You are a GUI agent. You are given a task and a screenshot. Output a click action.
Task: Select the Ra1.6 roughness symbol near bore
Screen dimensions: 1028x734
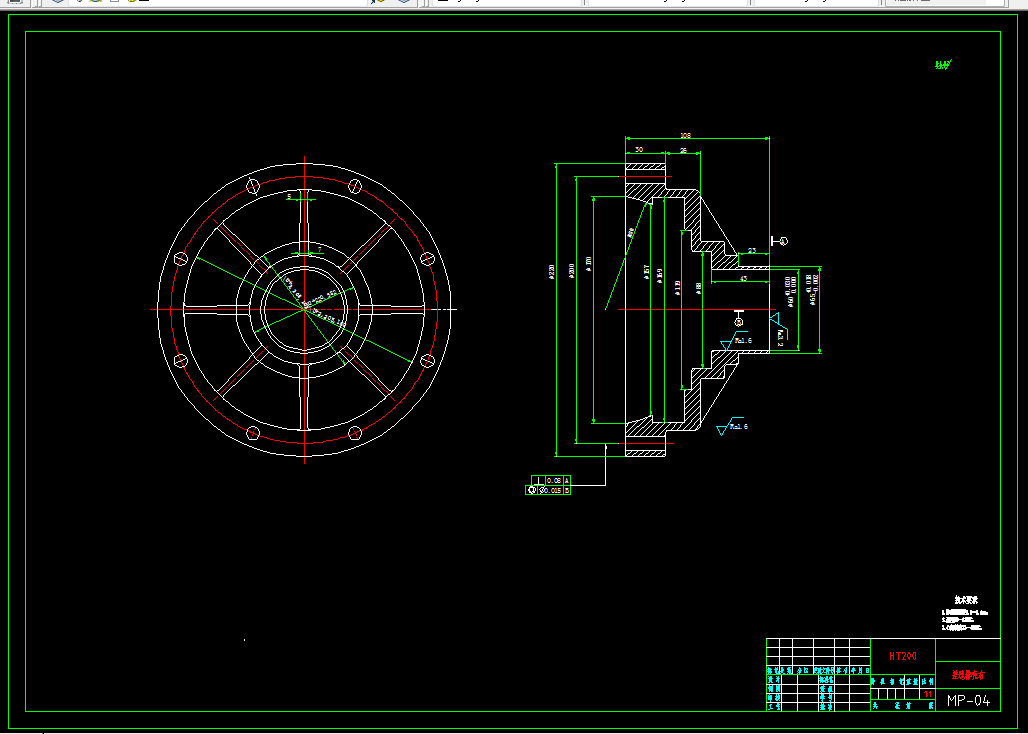736,341
